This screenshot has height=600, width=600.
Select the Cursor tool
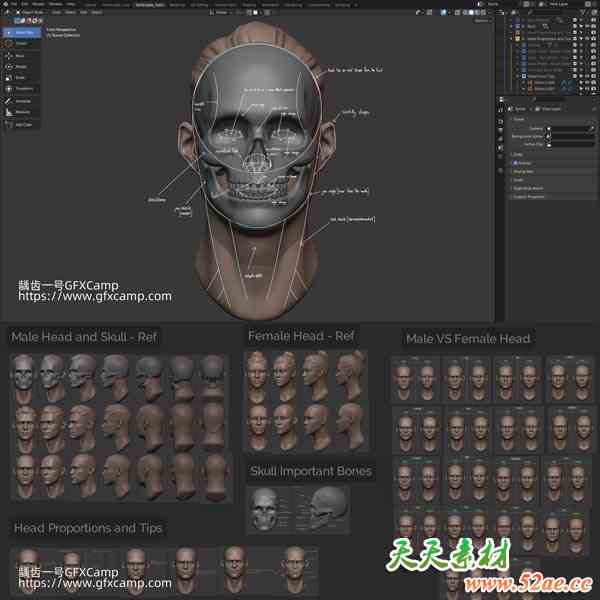click(21, 43)
